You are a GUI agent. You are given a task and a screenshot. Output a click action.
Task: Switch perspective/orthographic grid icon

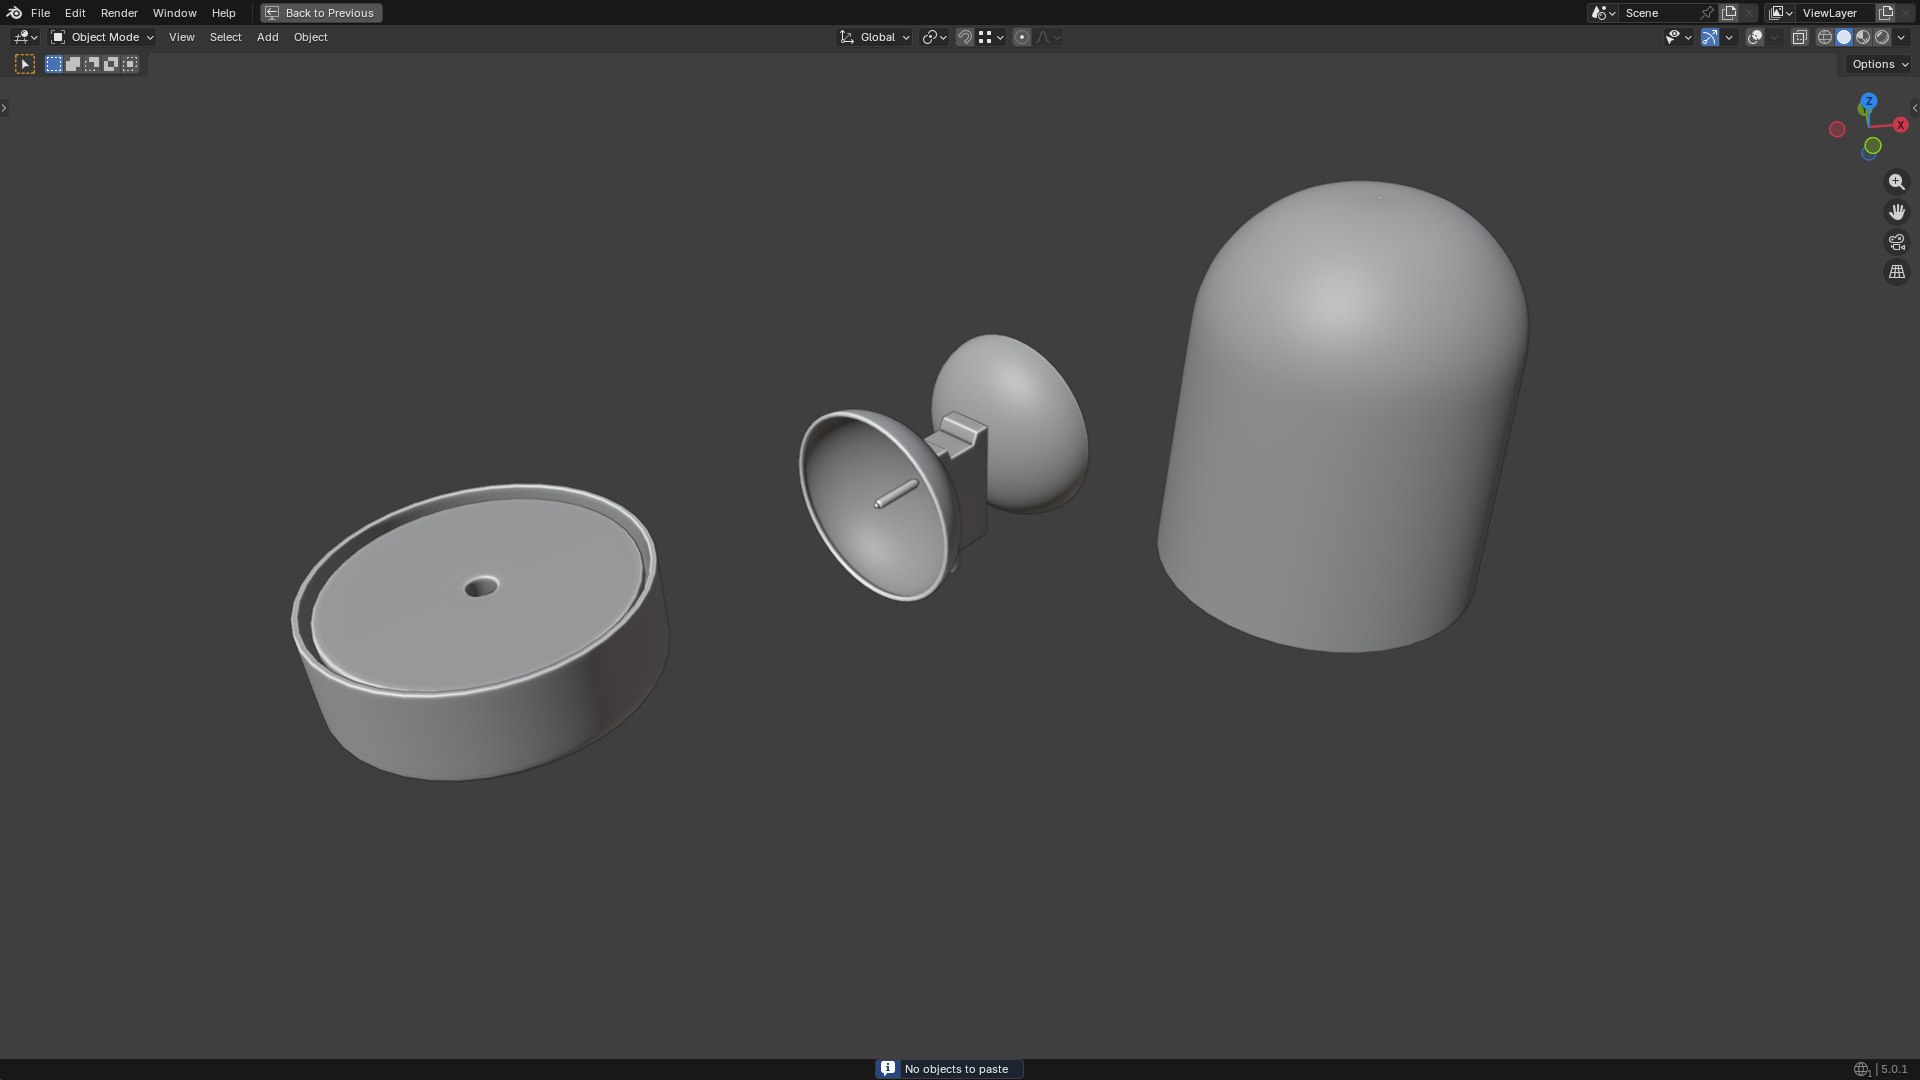1896,272
